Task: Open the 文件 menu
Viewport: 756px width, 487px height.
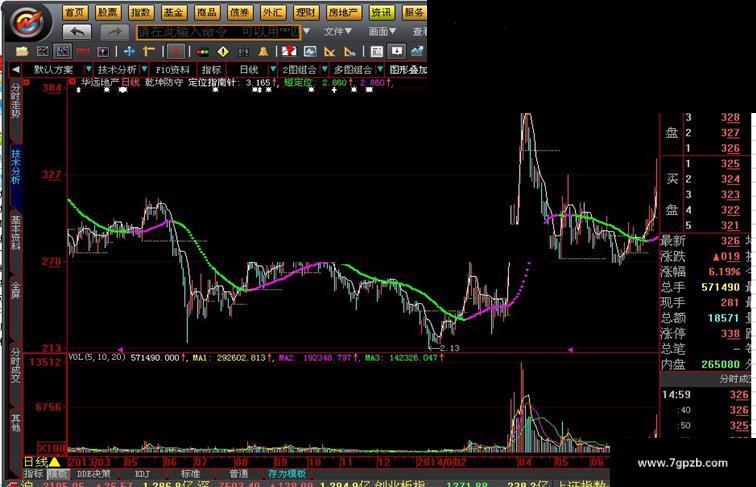Action: tap(338, 31)
